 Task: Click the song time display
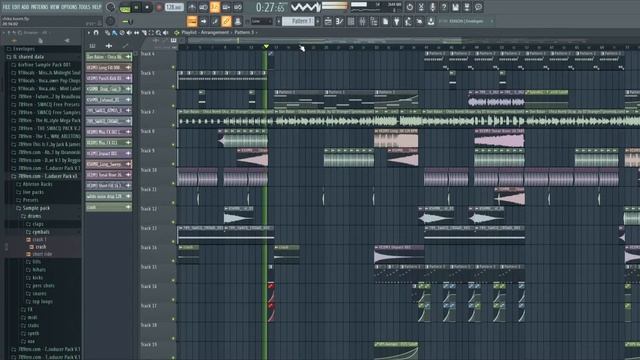coord(270,7)
